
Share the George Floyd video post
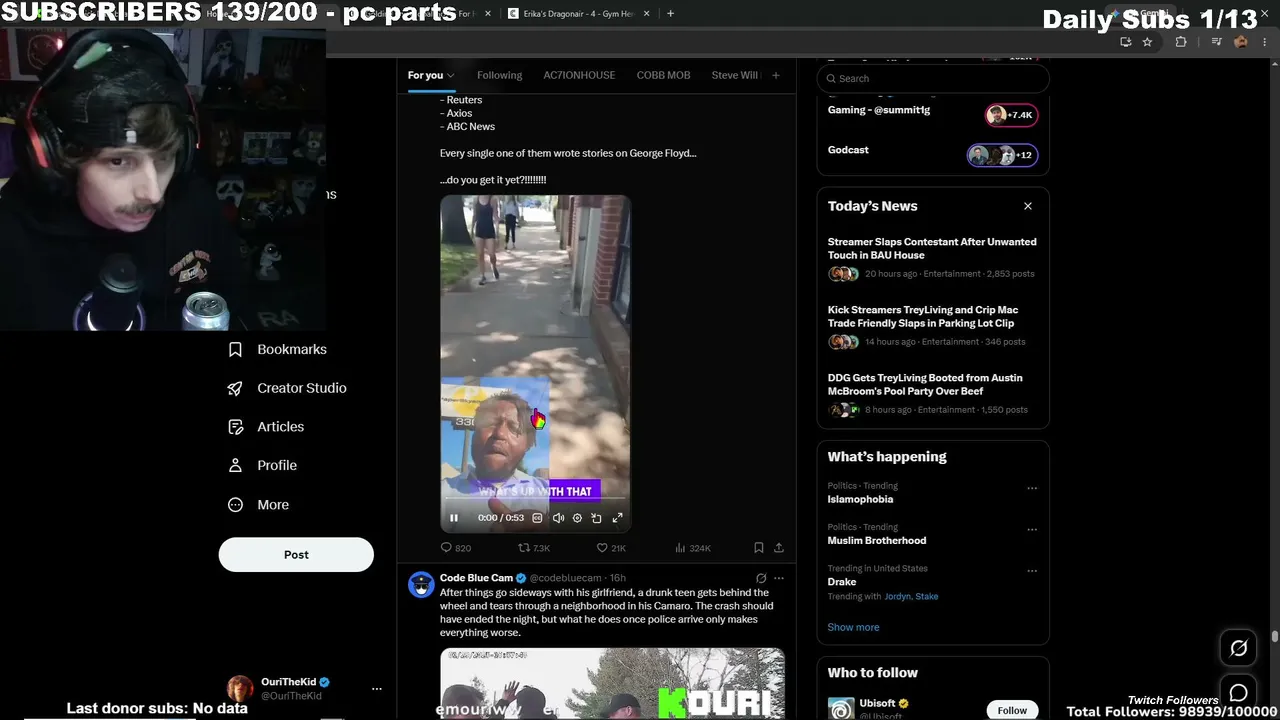(x=779, y=548)
